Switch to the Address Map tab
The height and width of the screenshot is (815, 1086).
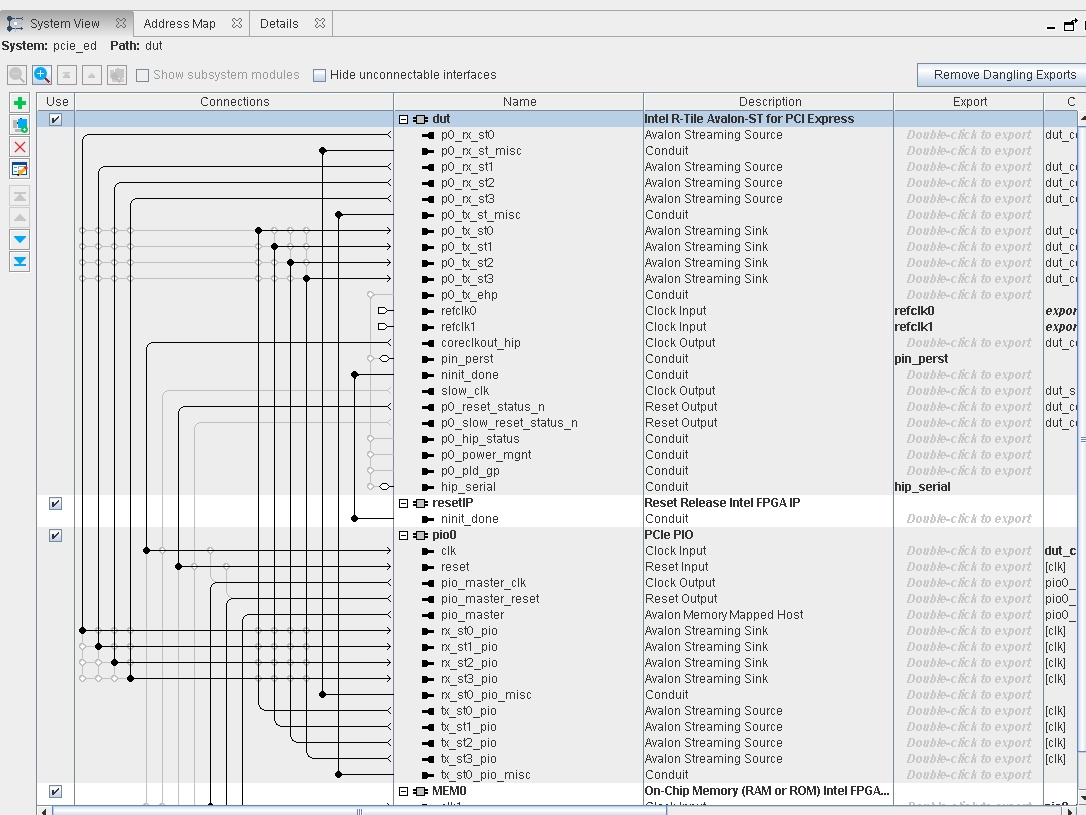(x=179, y=23)
